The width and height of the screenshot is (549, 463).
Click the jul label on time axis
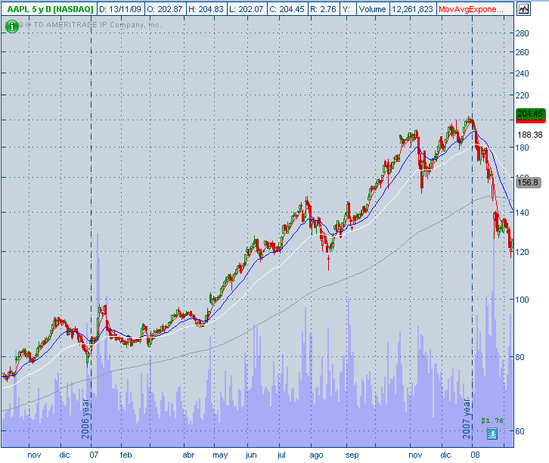(x=281, y=455)
